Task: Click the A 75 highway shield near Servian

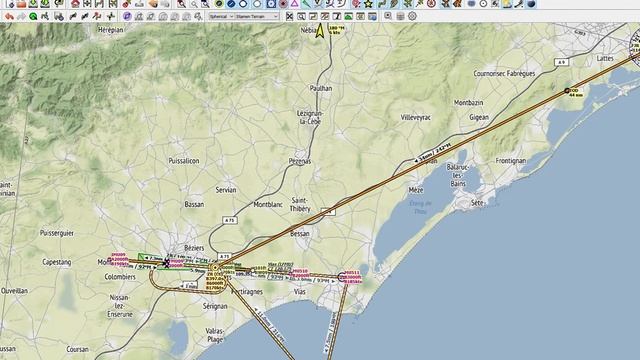Action: click(230, 220)
